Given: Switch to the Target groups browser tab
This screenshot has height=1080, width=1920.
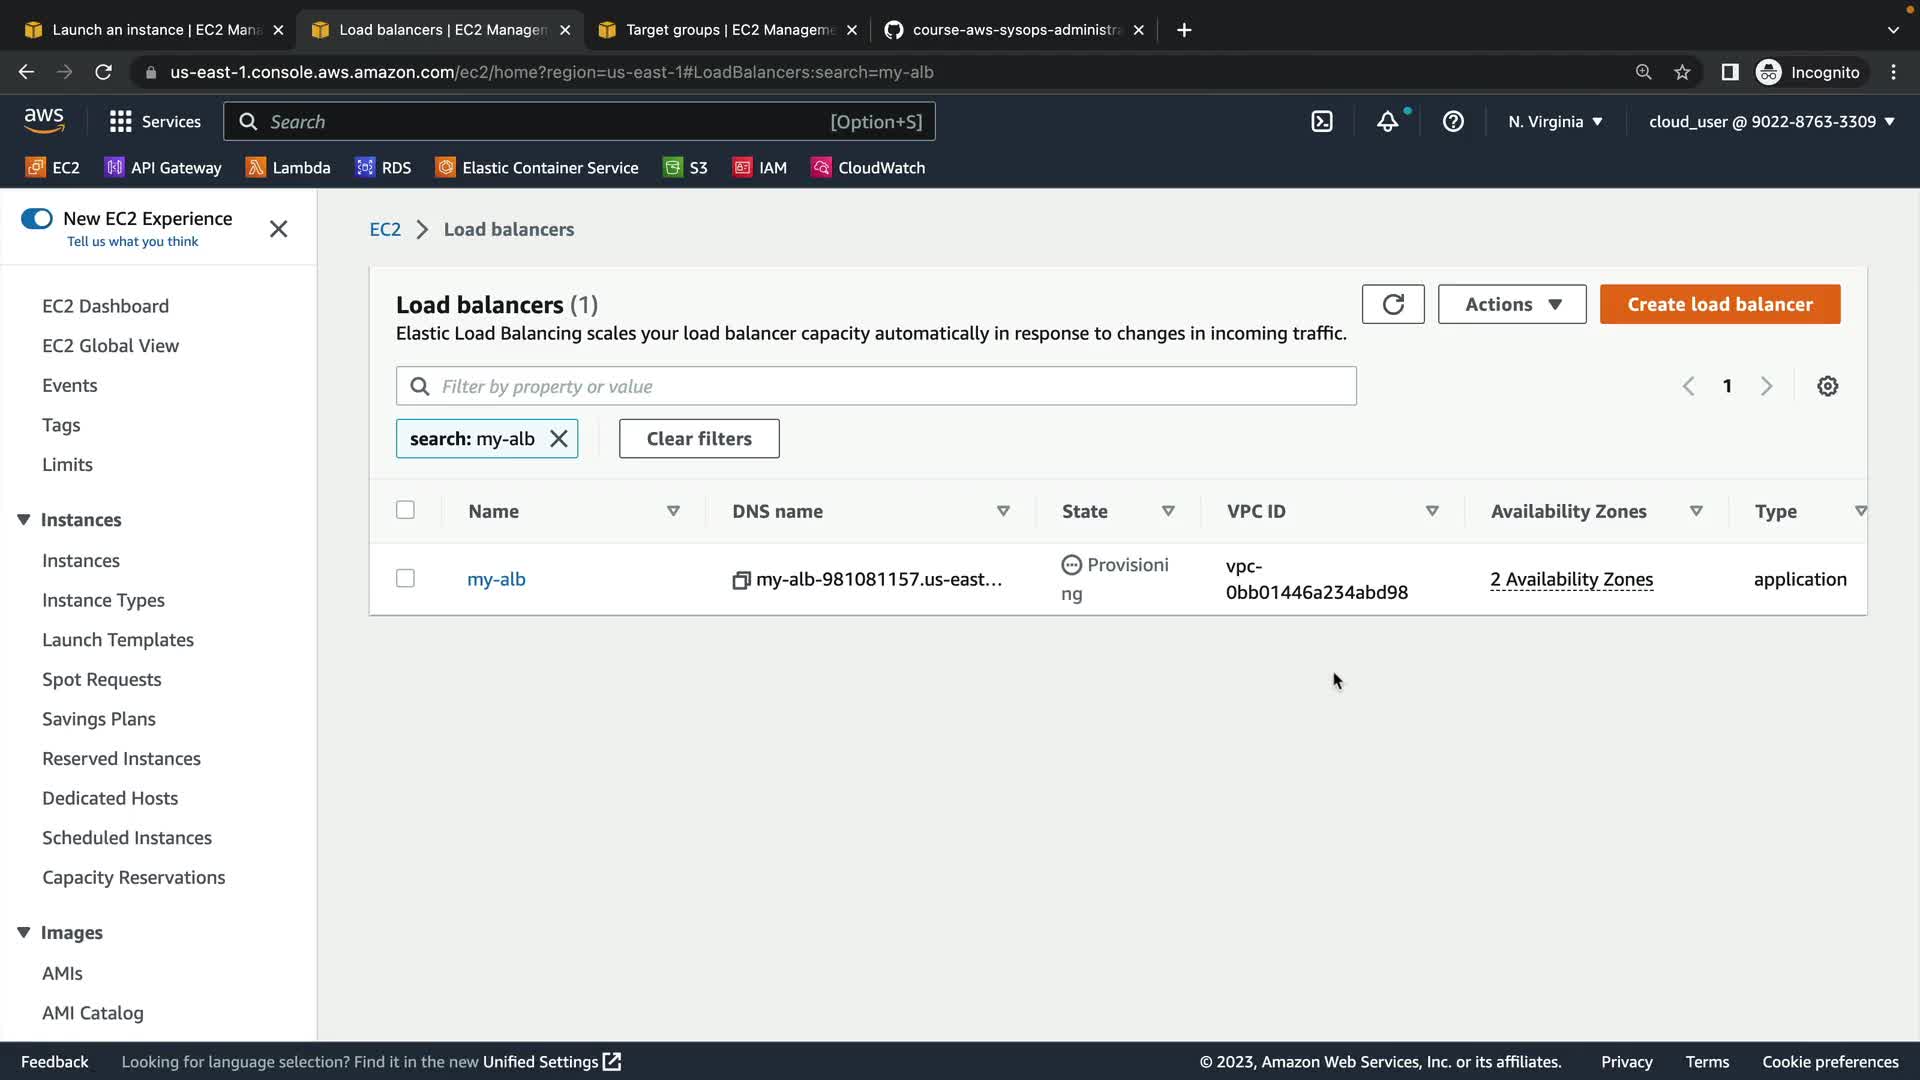Looking at the screenshot, I should 728,30.
